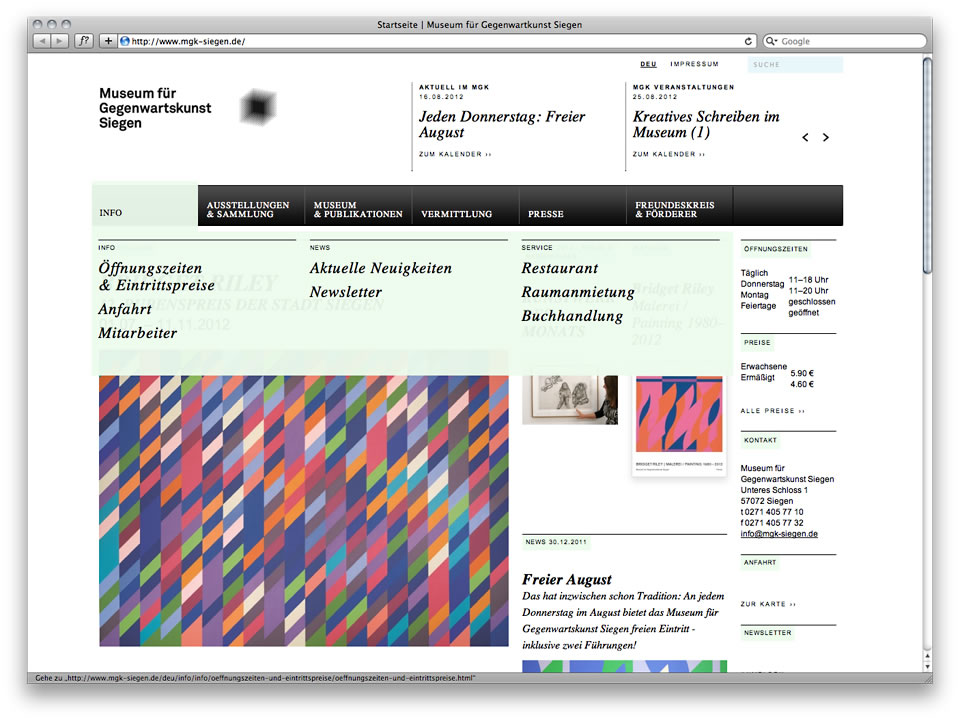Click the ÖFFNUNGSZEITEN sidebar label
The width and height of the screenshot is (960, 721).
click(776, 249)
